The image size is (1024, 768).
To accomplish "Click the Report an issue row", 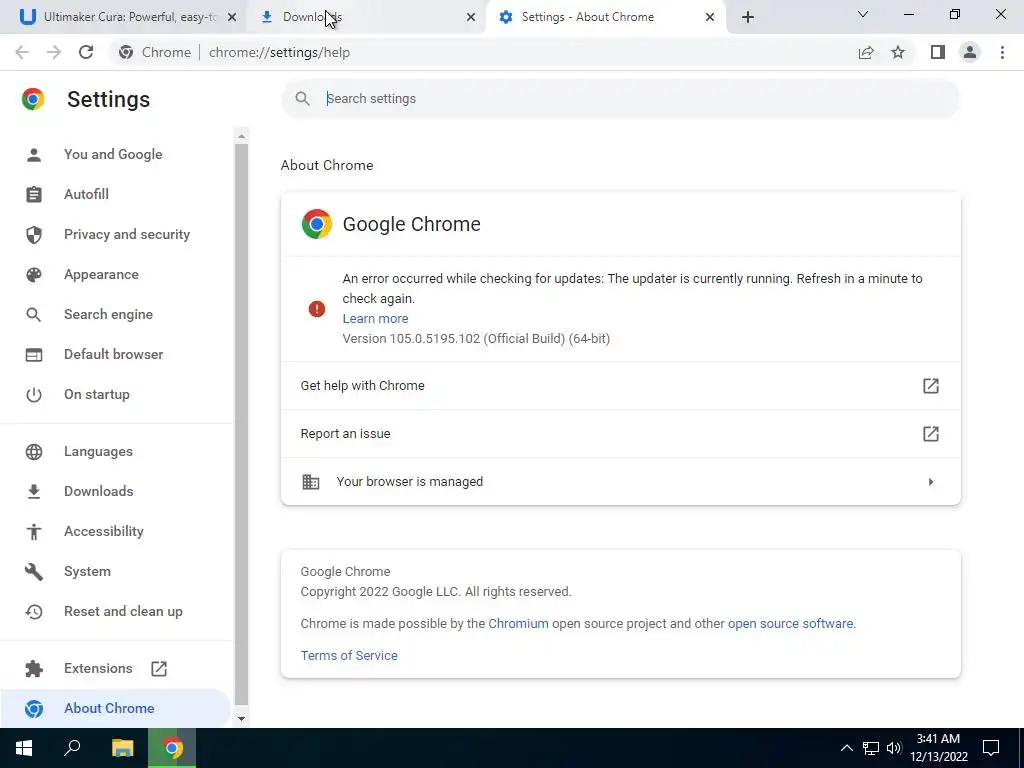I will (x=620, y=434).
